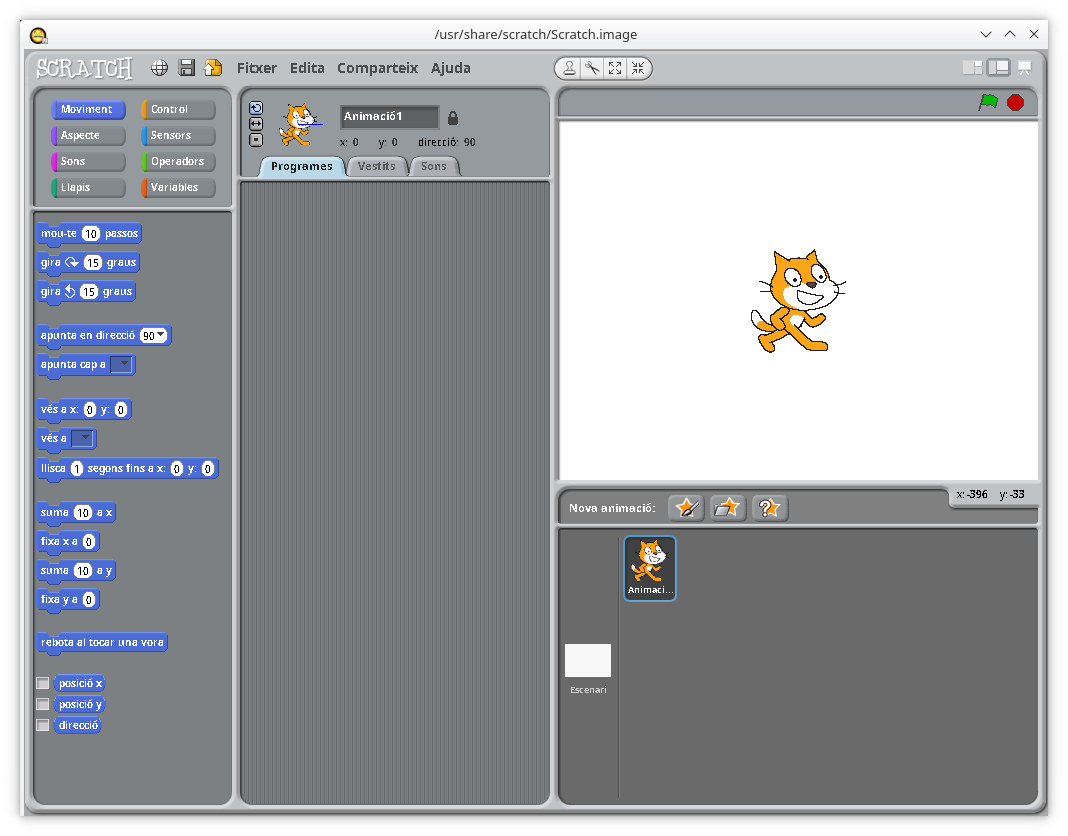Set rotation style to left-right flip only
This screenshot has height=836, width=1068.
click(x=256, y=124)
